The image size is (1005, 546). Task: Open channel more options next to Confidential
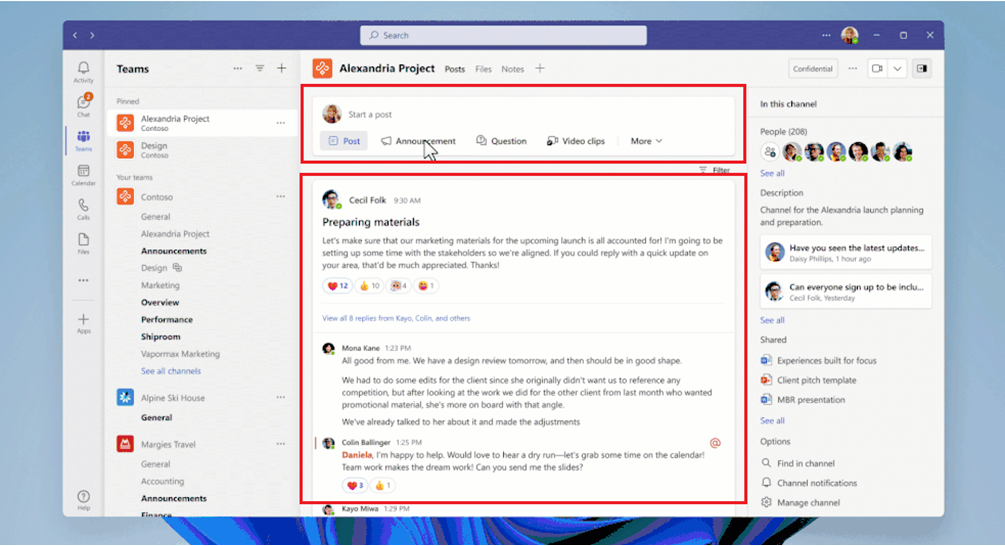coord(852,69)
